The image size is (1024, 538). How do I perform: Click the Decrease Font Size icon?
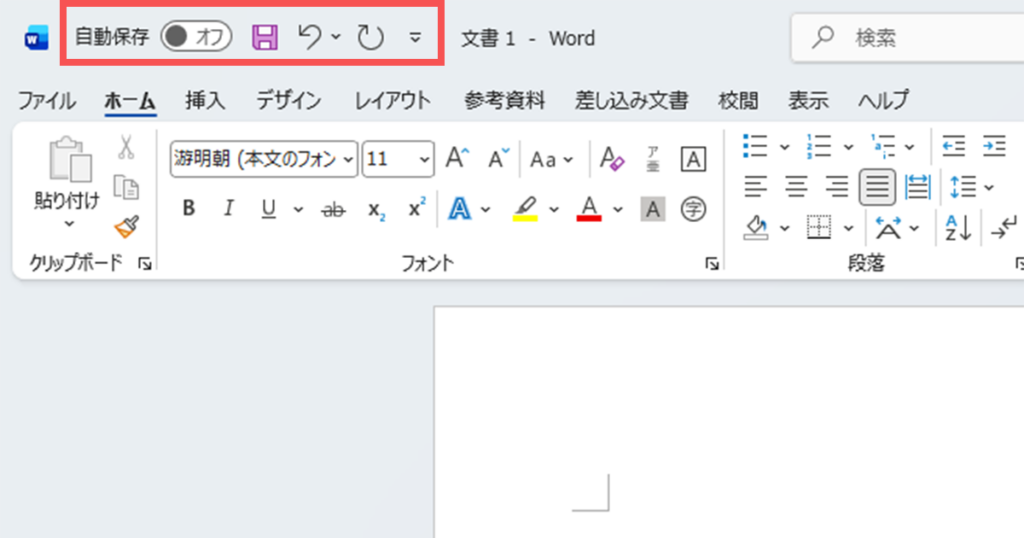498,159
